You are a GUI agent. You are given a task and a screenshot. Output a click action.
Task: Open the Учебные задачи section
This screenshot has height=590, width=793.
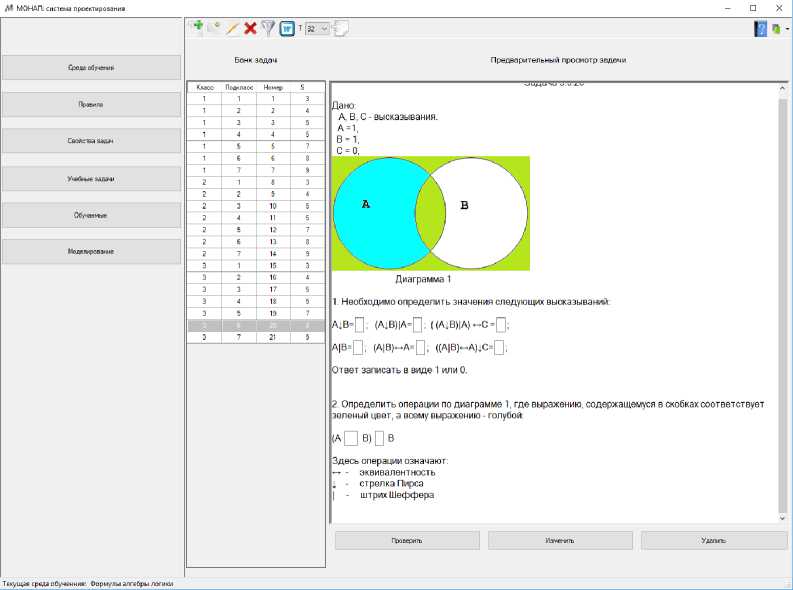[91, 179]
